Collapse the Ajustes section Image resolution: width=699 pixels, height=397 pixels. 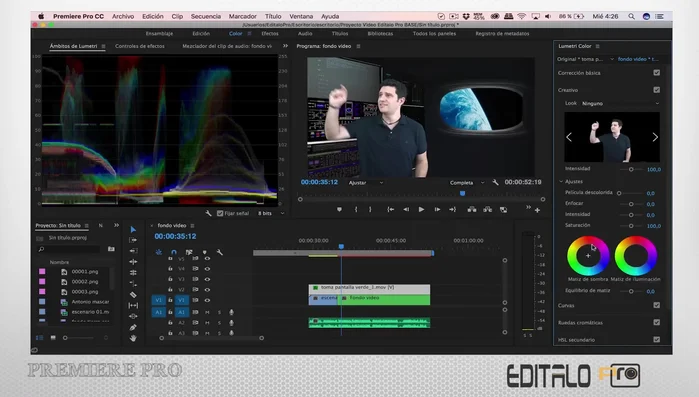click(x=561, y=182)
